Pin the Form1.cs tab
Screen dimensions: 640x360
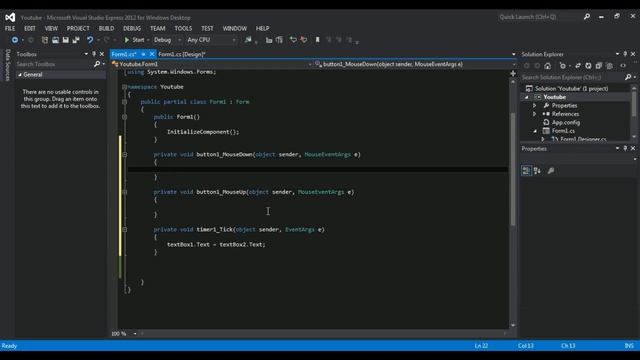point(143,54)
